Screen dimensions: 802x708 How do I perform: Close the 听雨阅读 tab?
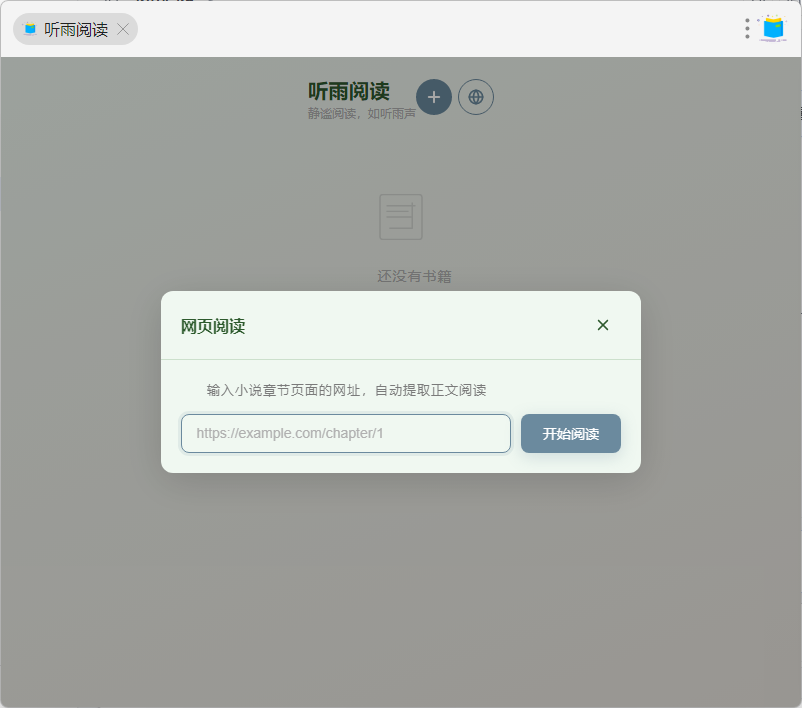123,29
